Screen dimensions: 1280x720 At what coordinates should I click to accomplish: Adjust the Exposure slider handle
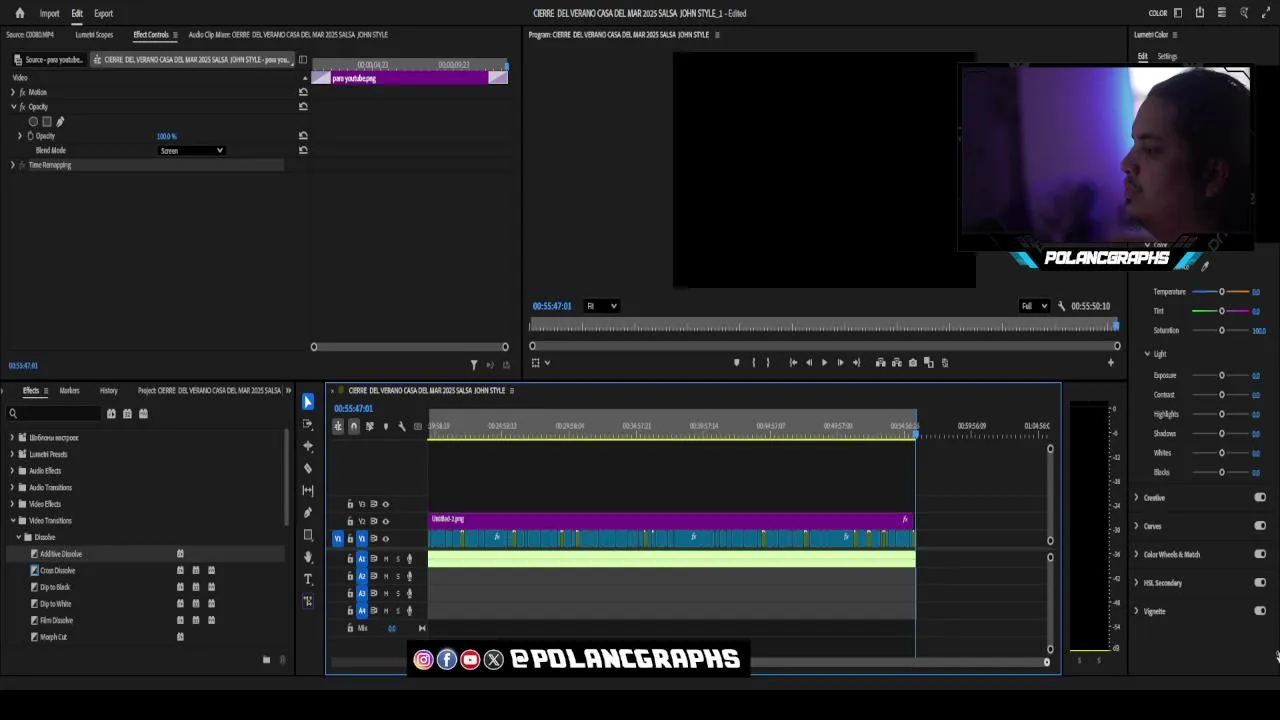tap(1221, 376)
